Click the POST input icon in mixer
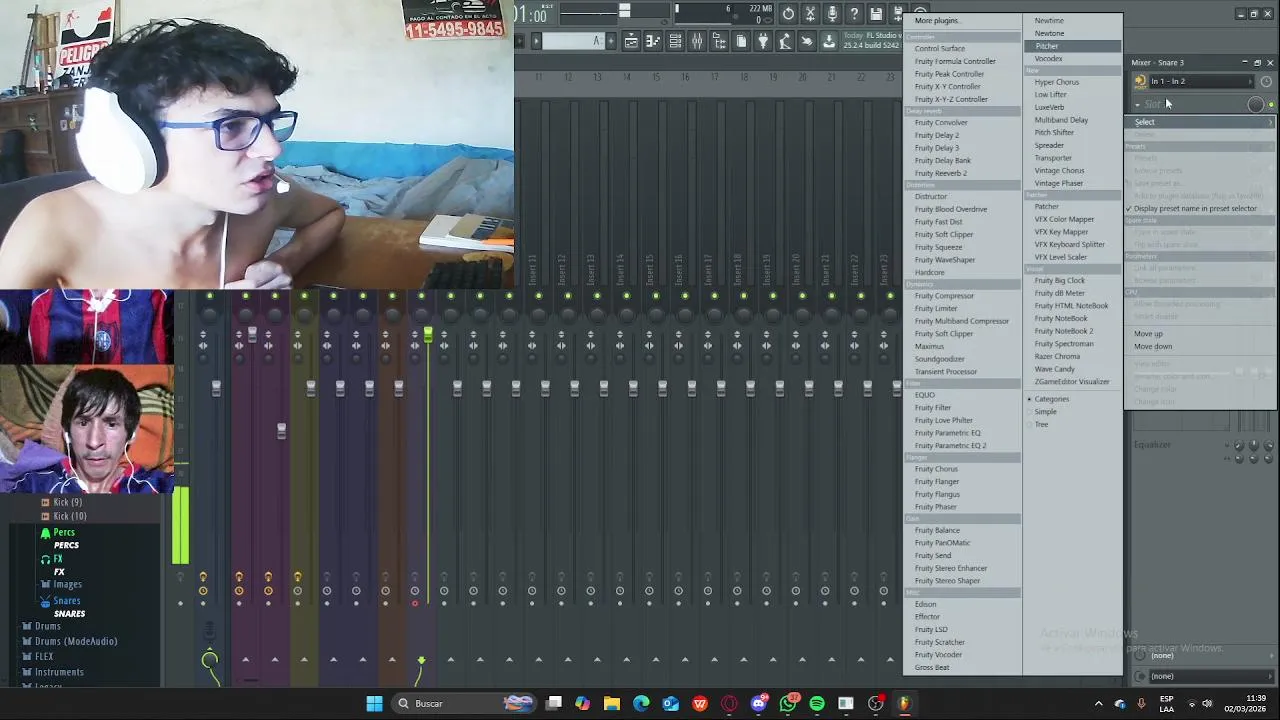1280x720 pixels. pos(1140,82)
